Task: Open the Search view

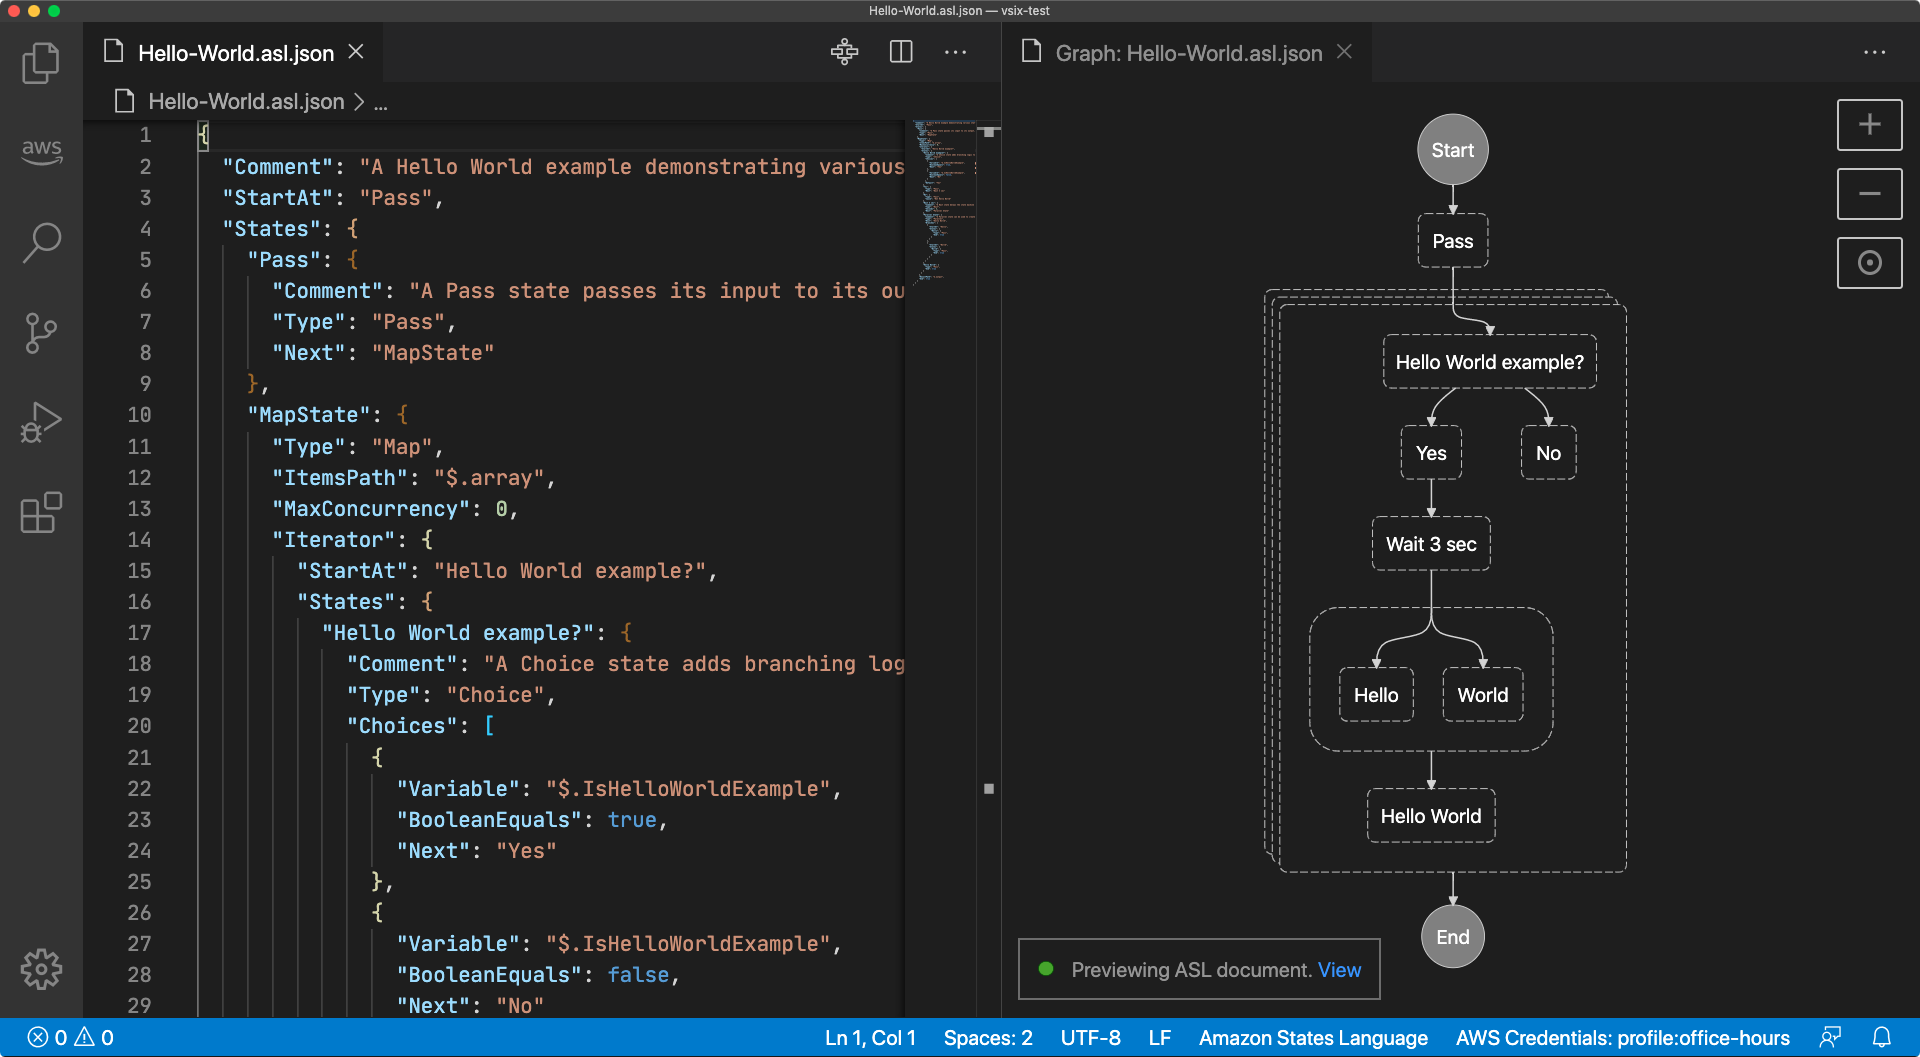Action: coord(41,242)
